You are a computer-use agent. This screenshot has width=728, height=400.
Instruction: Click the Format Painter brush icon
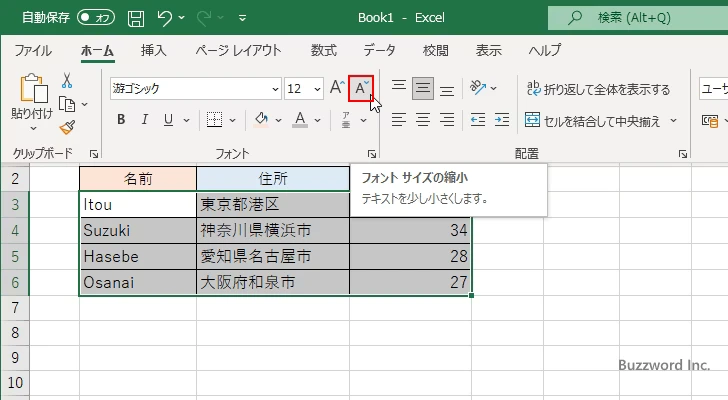point(67,127)
